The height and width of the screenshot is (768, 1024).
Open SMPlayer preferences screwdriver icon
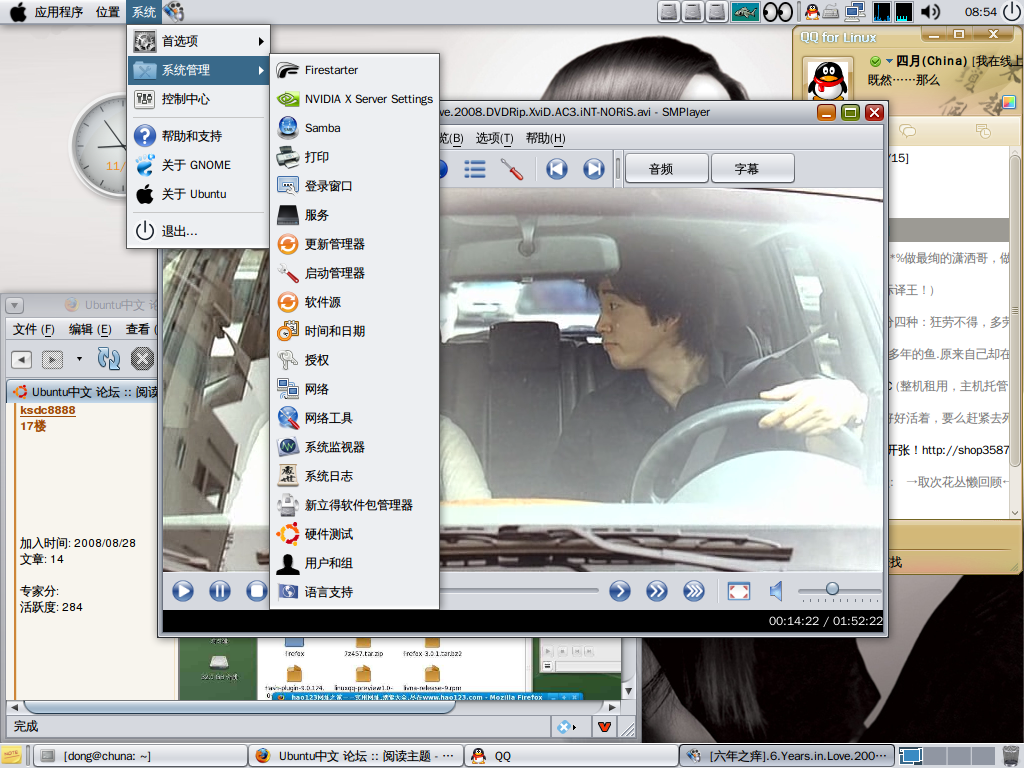click(x=512, y=169)
